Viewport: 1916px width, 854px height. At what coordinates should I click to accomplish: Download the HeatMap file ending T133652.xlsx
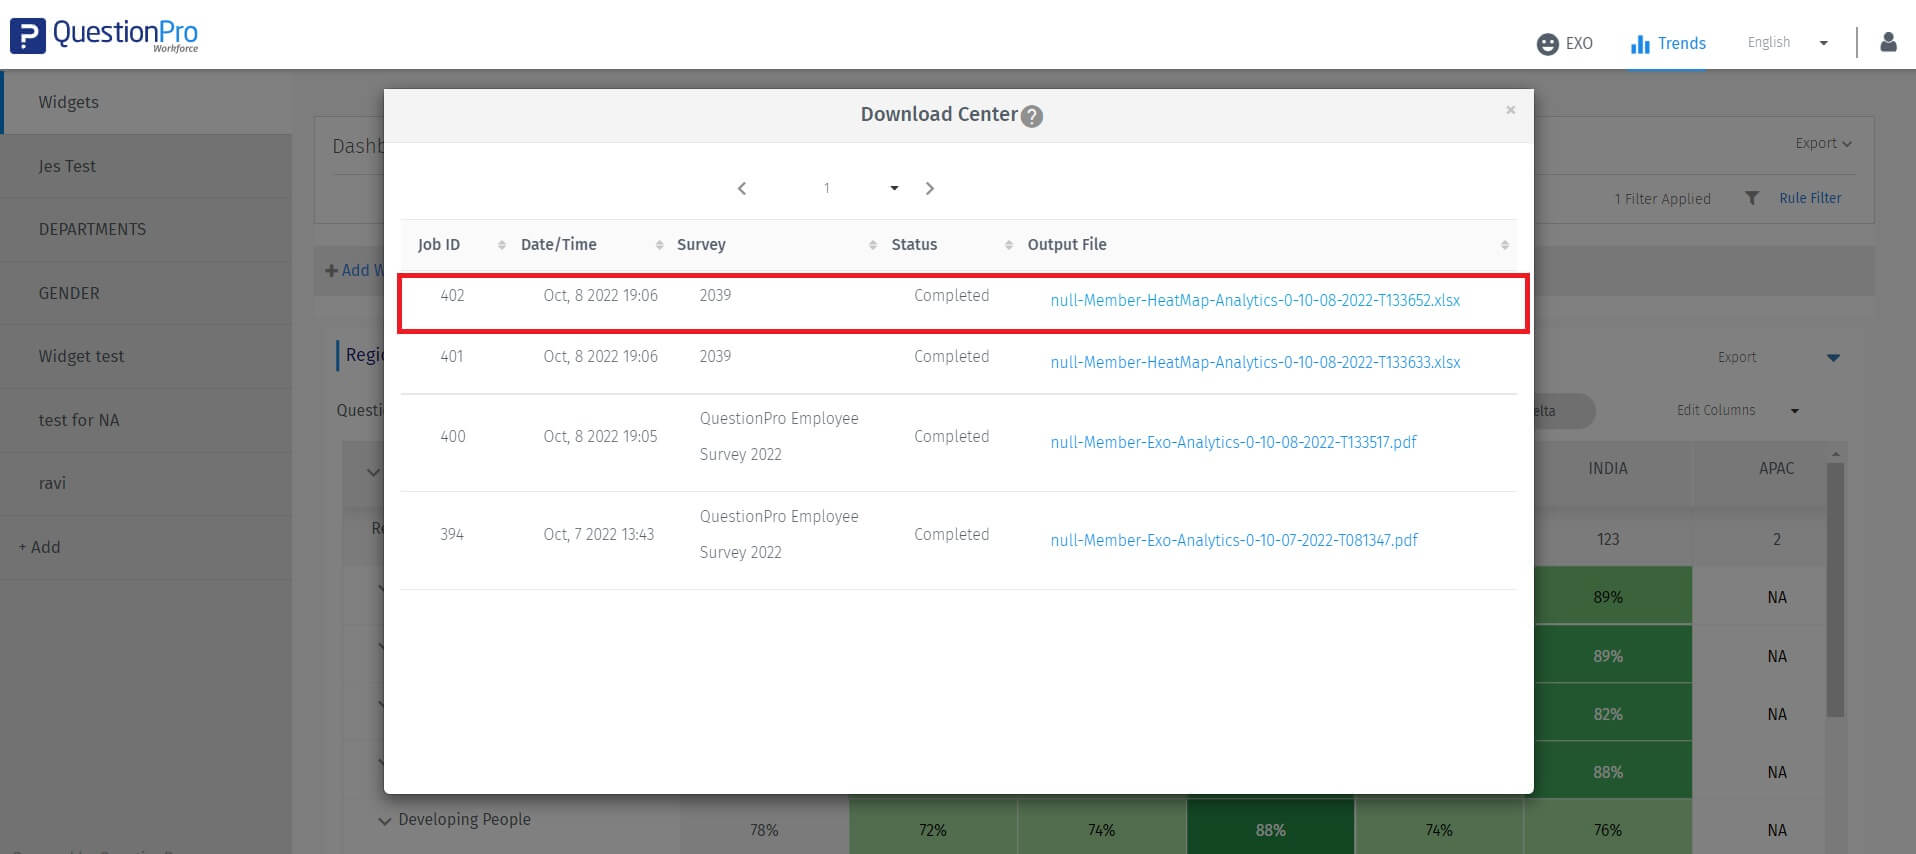point(1255,300)
